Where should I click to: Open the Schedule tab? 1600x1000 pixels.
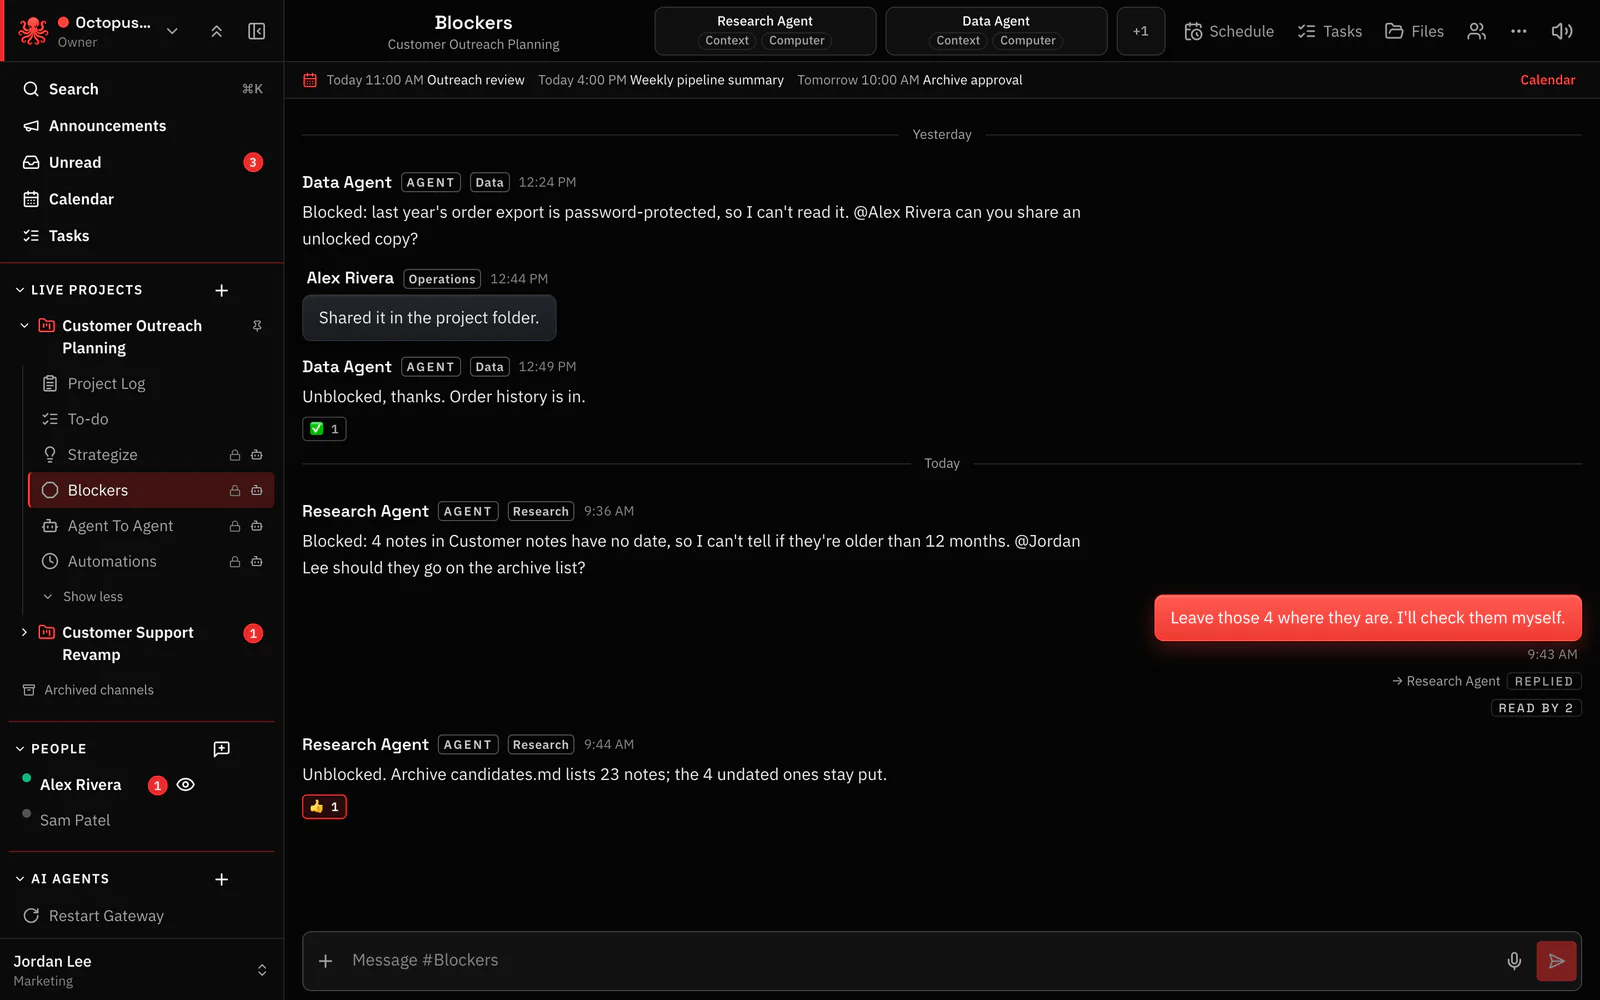click(x=1229, y=31)
